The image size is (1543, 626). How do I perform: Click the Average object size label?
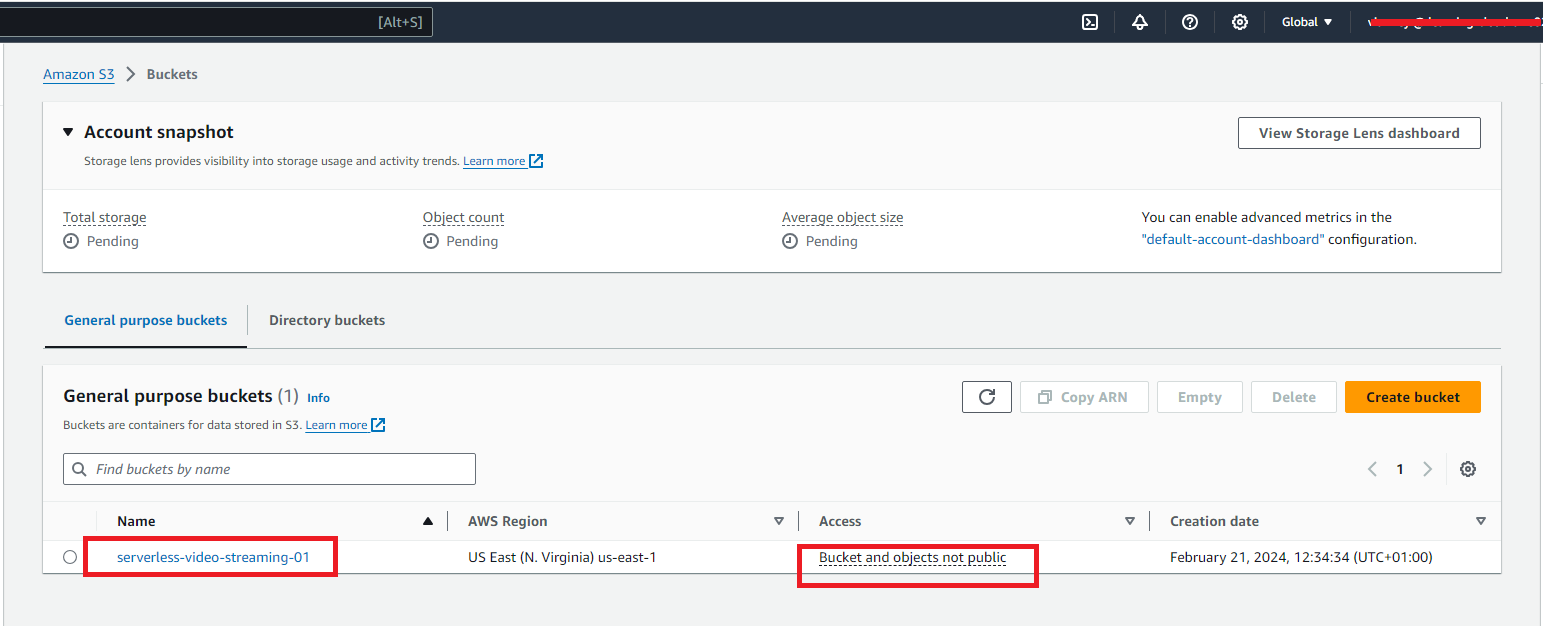[842, 217]
